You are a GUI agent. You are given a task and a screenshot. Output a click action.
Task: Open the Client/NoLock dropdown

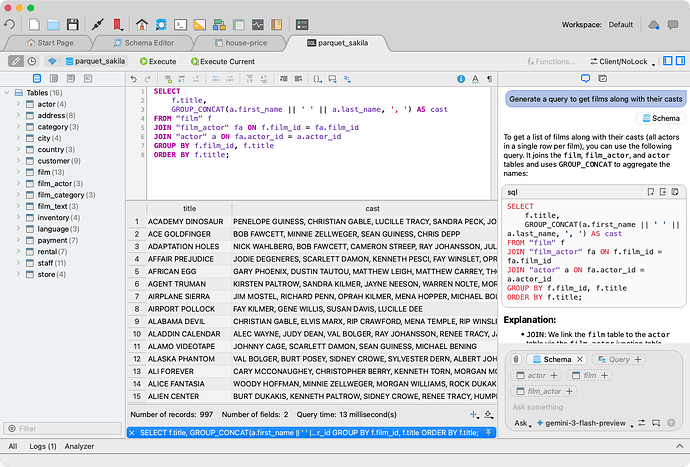[x=623, y=62]
